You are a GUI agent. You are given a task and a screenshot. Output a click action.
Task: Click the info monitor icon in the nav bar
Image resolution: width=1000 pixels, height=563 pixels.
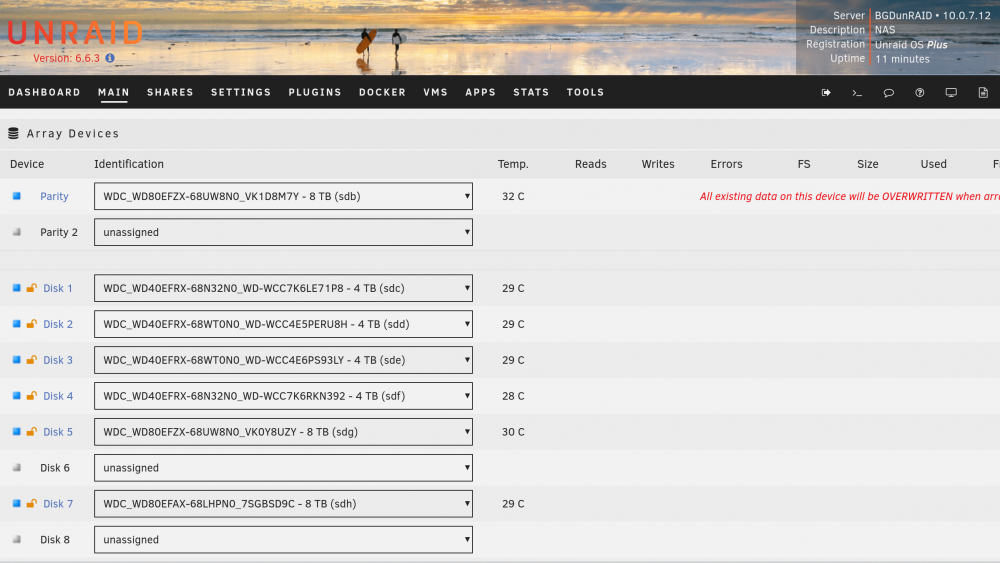click(951, 92)
